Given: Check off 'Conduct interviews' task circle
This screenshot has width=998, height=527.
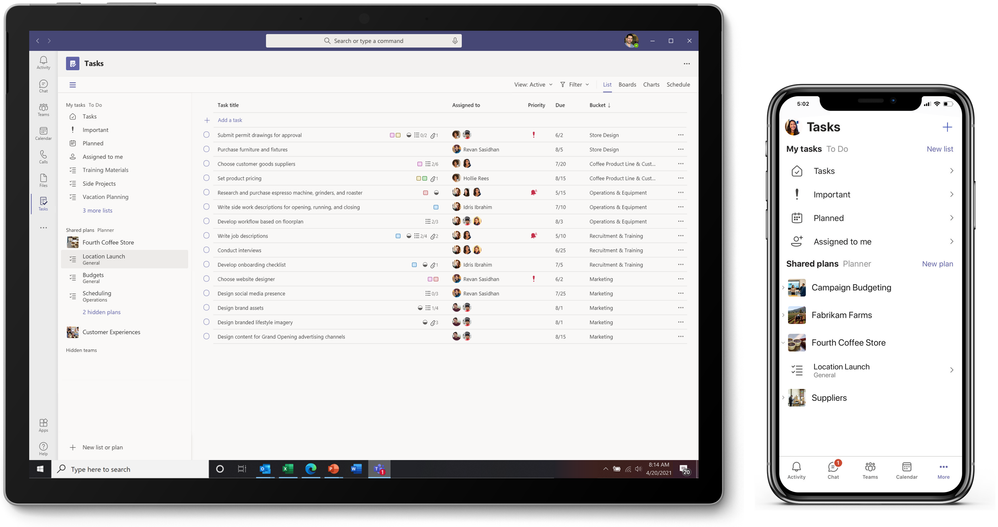Looking at the screenshot, I should [x=206, y=250].
